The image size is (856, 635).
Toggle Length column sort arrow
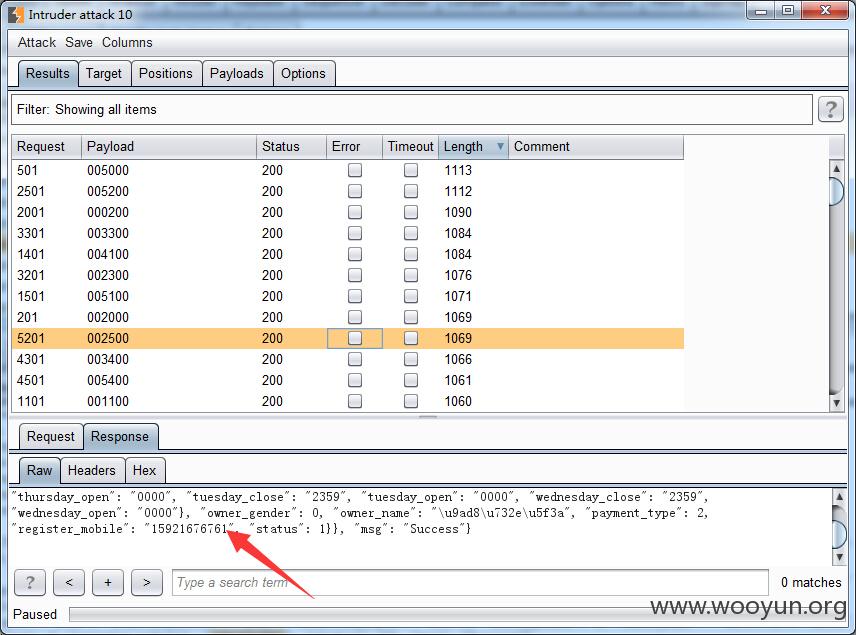(500, 146)
